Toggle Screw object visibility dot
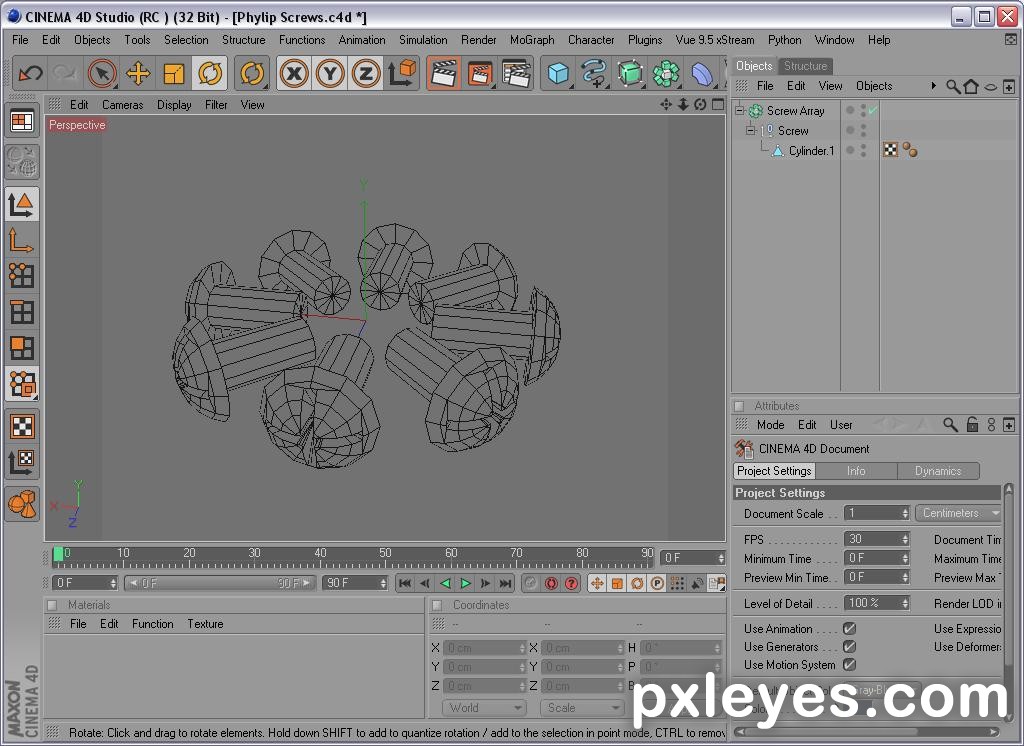The width and height of the screenshot is (1024, 746). [x=850, y=129]
